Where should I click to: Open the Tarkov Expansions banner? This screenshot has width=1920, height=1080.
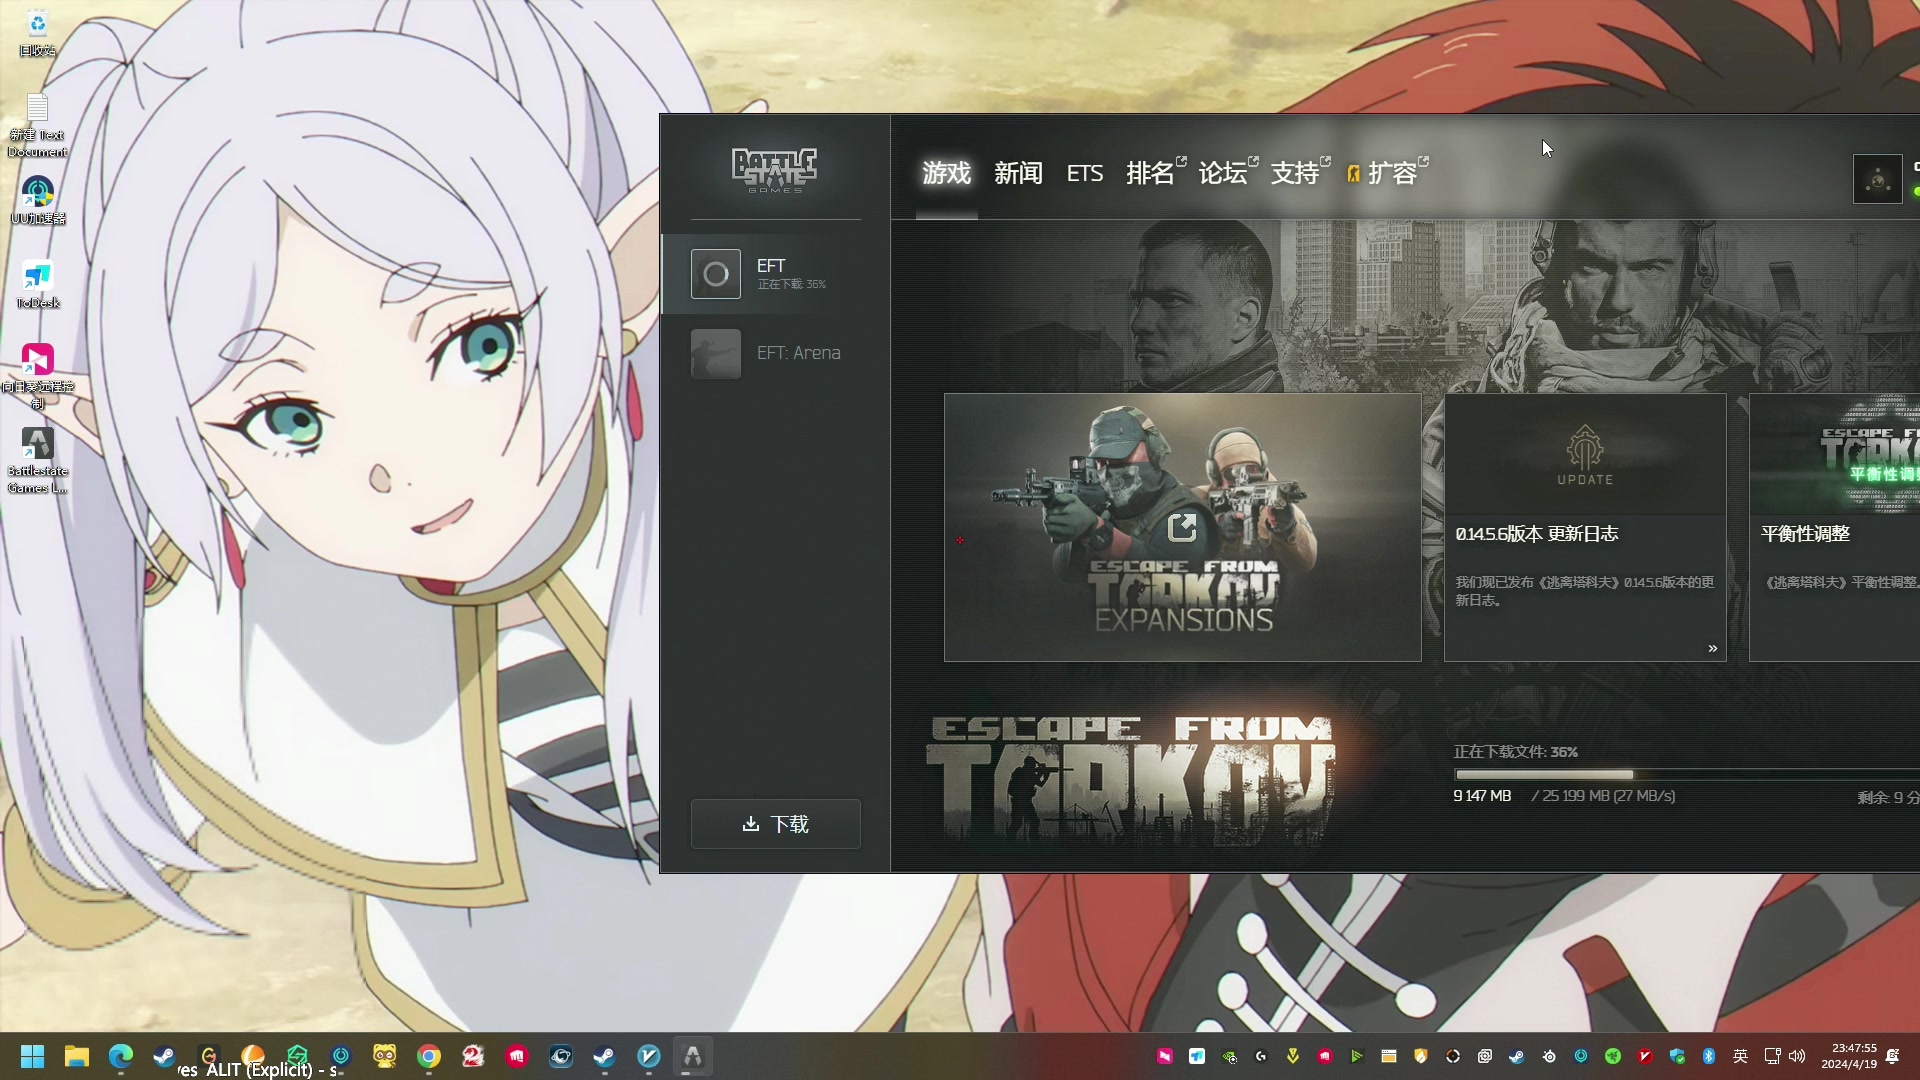(x=1182, y=527)
